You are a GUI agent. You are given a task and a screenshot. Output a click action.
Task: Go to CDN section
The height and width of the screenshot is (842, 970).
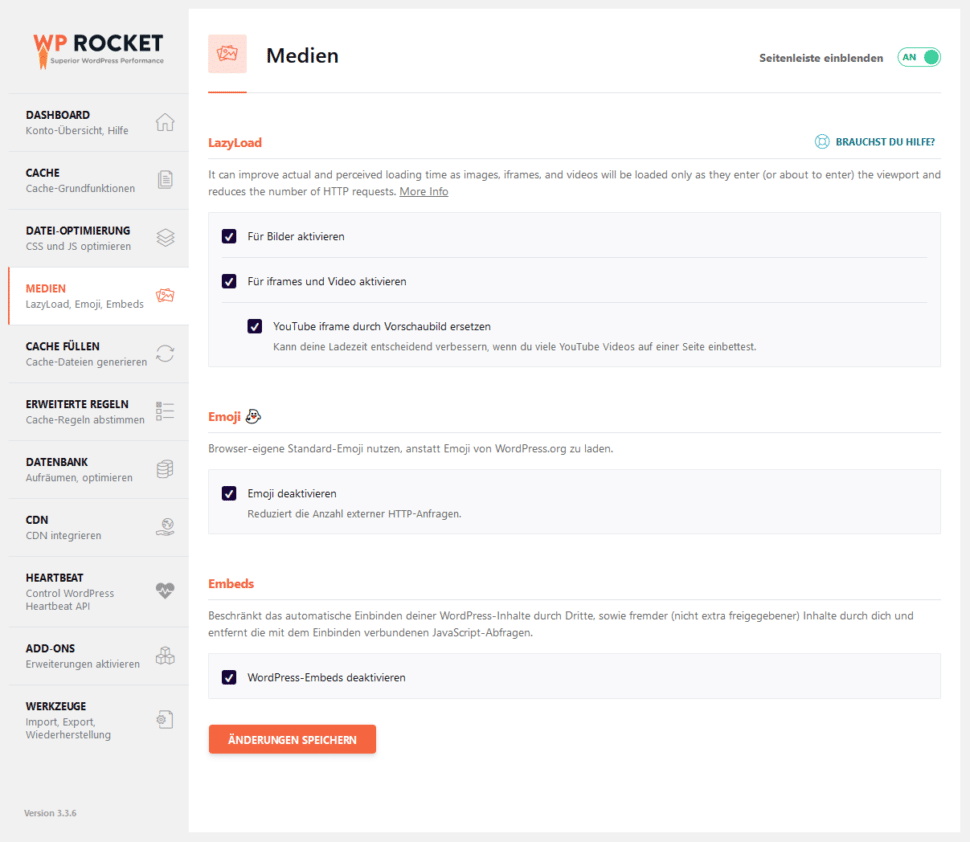coord(98,528)
